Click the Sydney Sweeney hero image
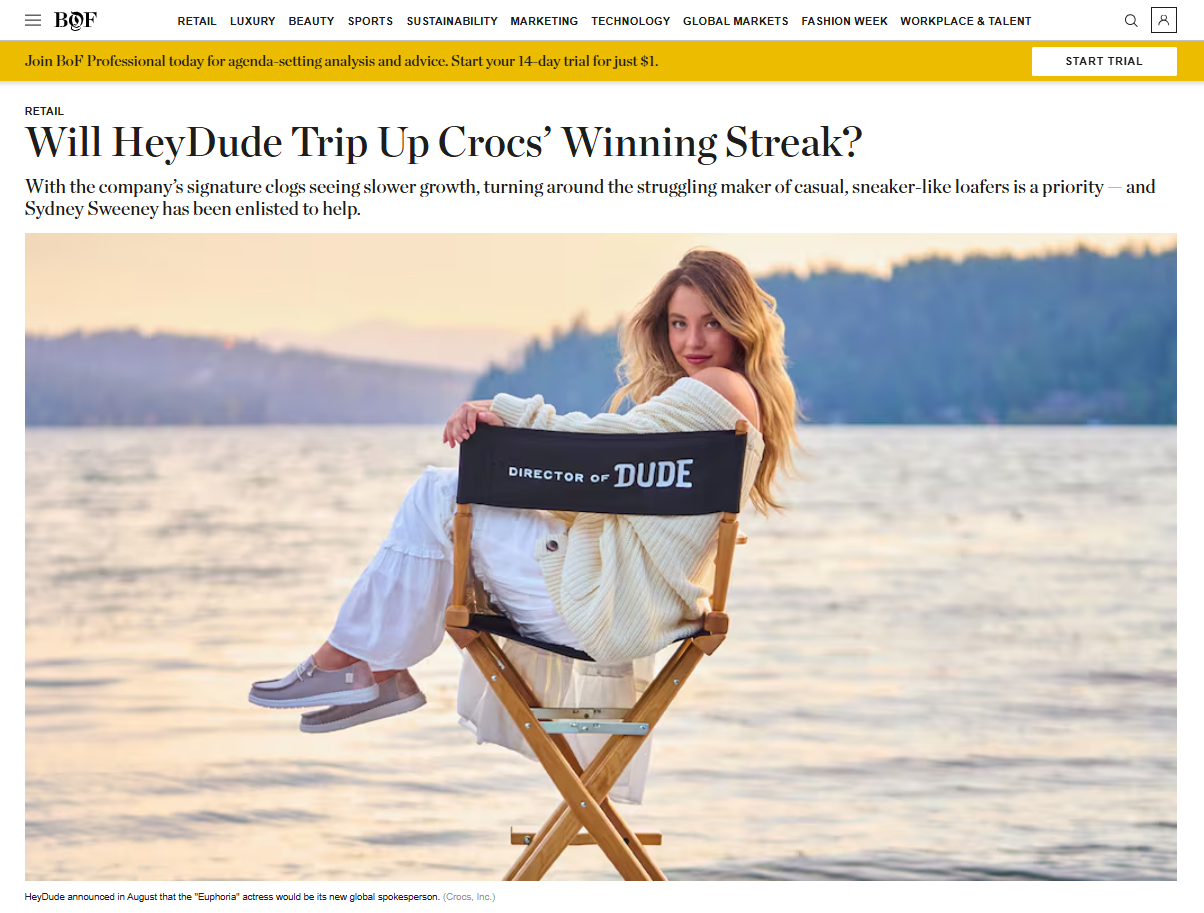Viewport: 1204px width, 913px height. coord(601,557)
